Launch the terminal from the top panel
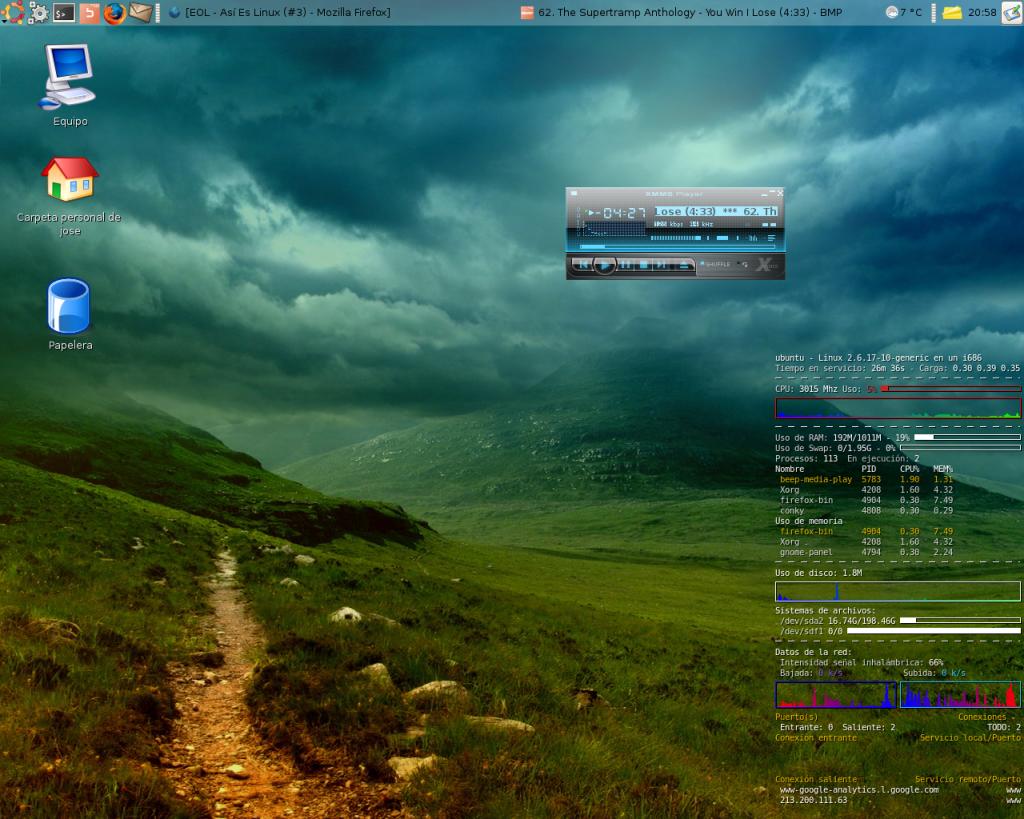Image resolution: width=1024 pixels, height=819 pixels. click(63, 12)
